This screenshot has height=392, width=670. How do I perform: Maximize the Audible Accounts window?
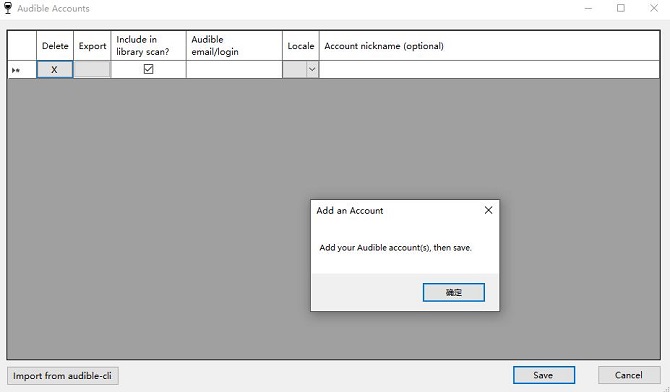621,8
